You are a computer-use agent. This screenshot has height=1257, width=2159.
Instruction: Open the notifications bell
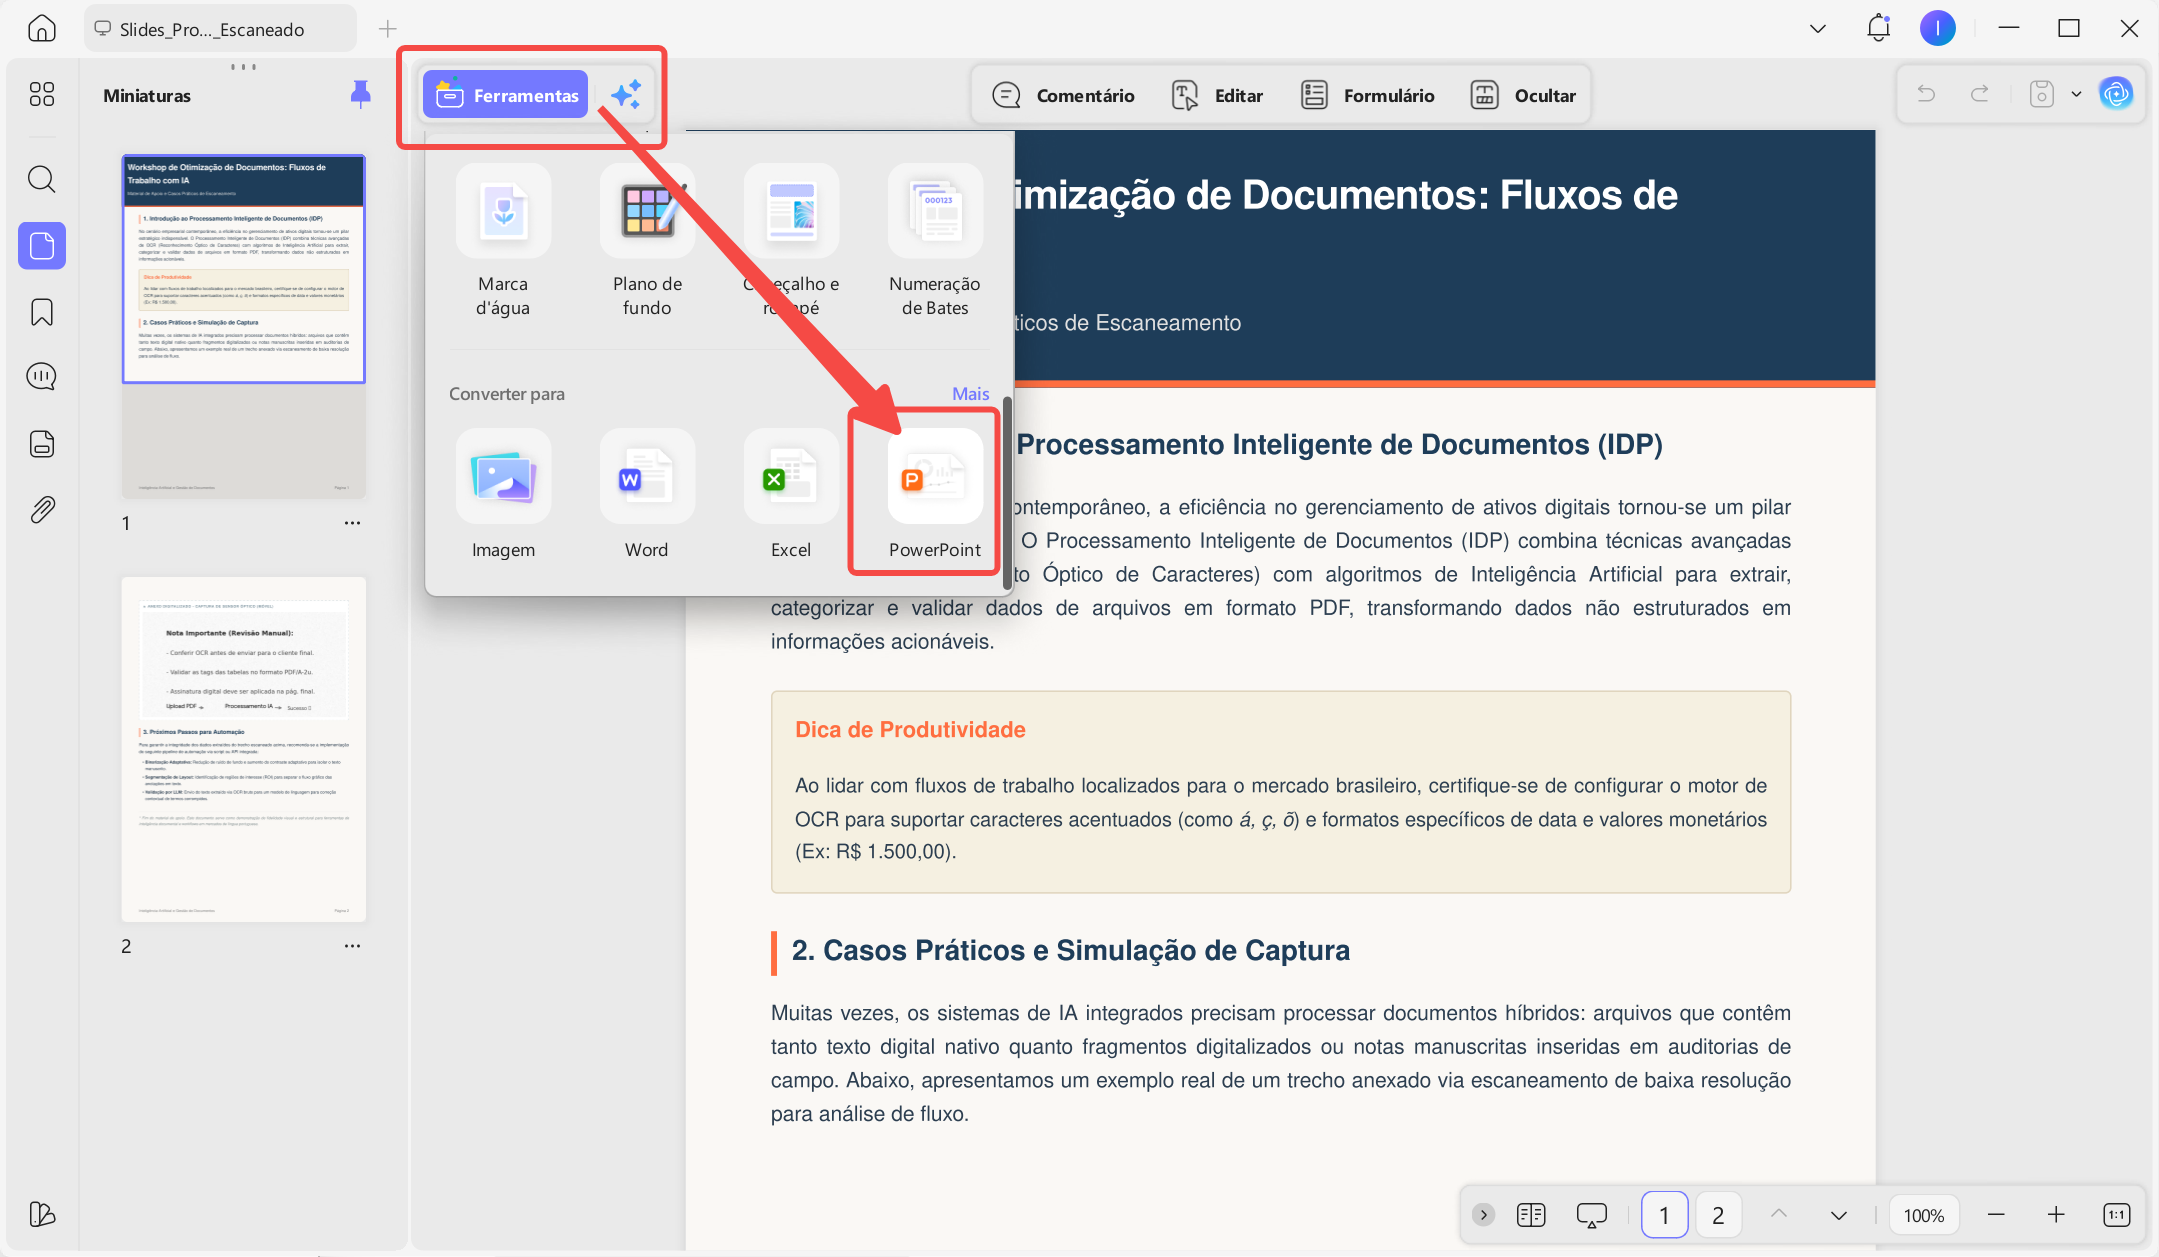coord(1878,28)
